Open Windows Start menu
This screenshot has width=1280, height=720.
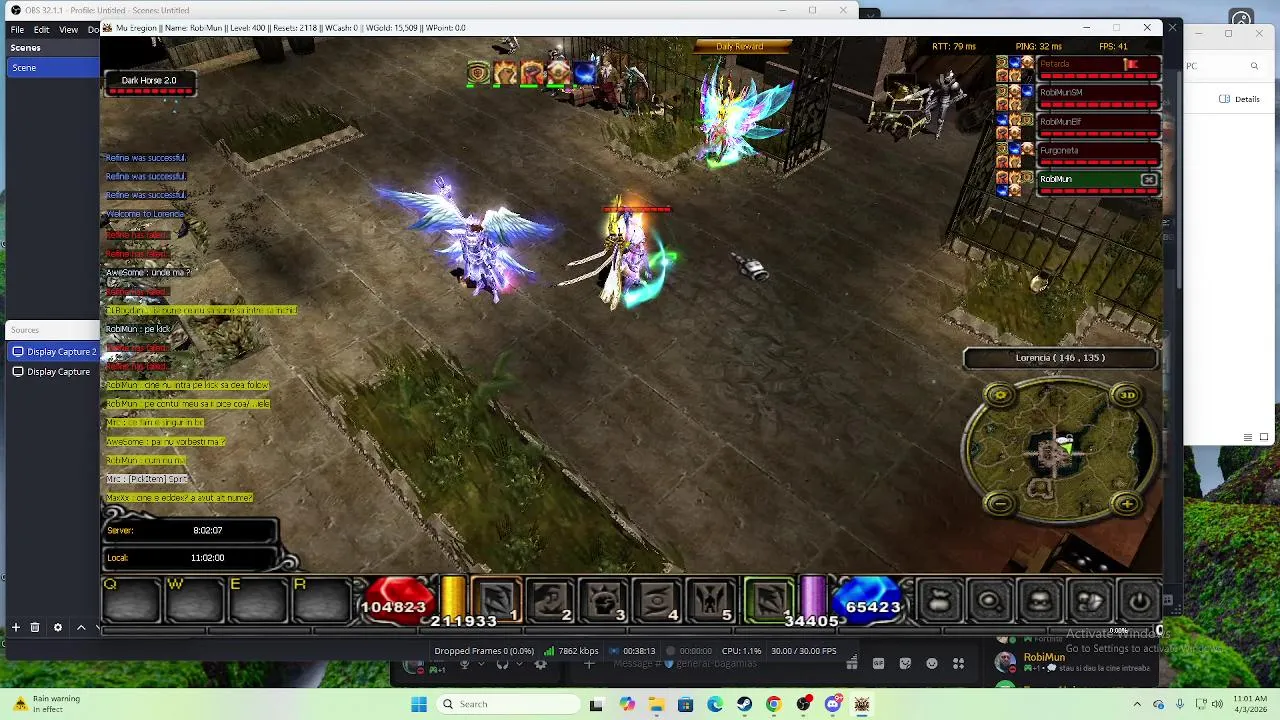click(419, 704)
